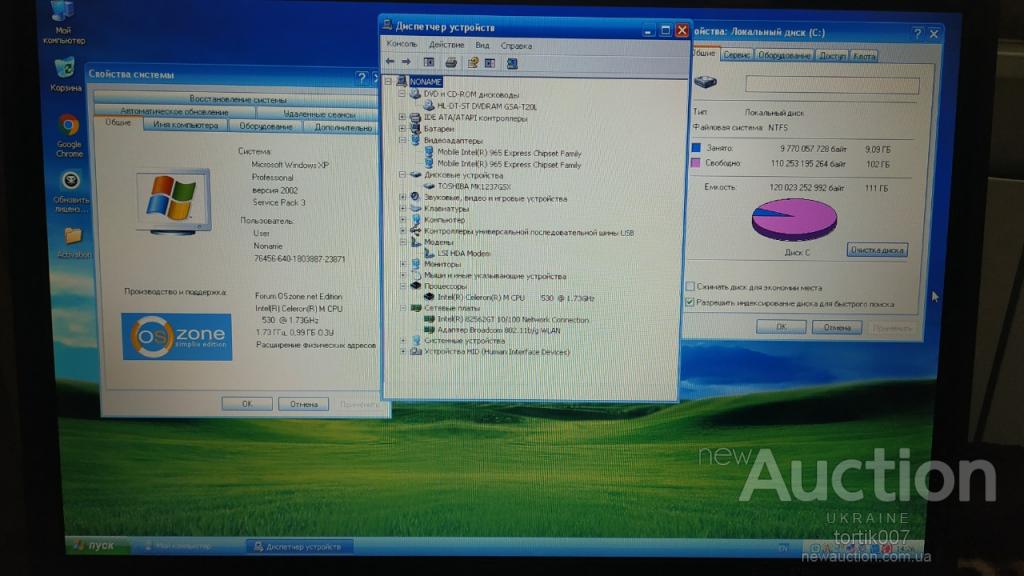Image resolution: width=1024 pixels, height=576 pixels.
Task: Expand the Батареи node
Action: [x=402, y=129]
